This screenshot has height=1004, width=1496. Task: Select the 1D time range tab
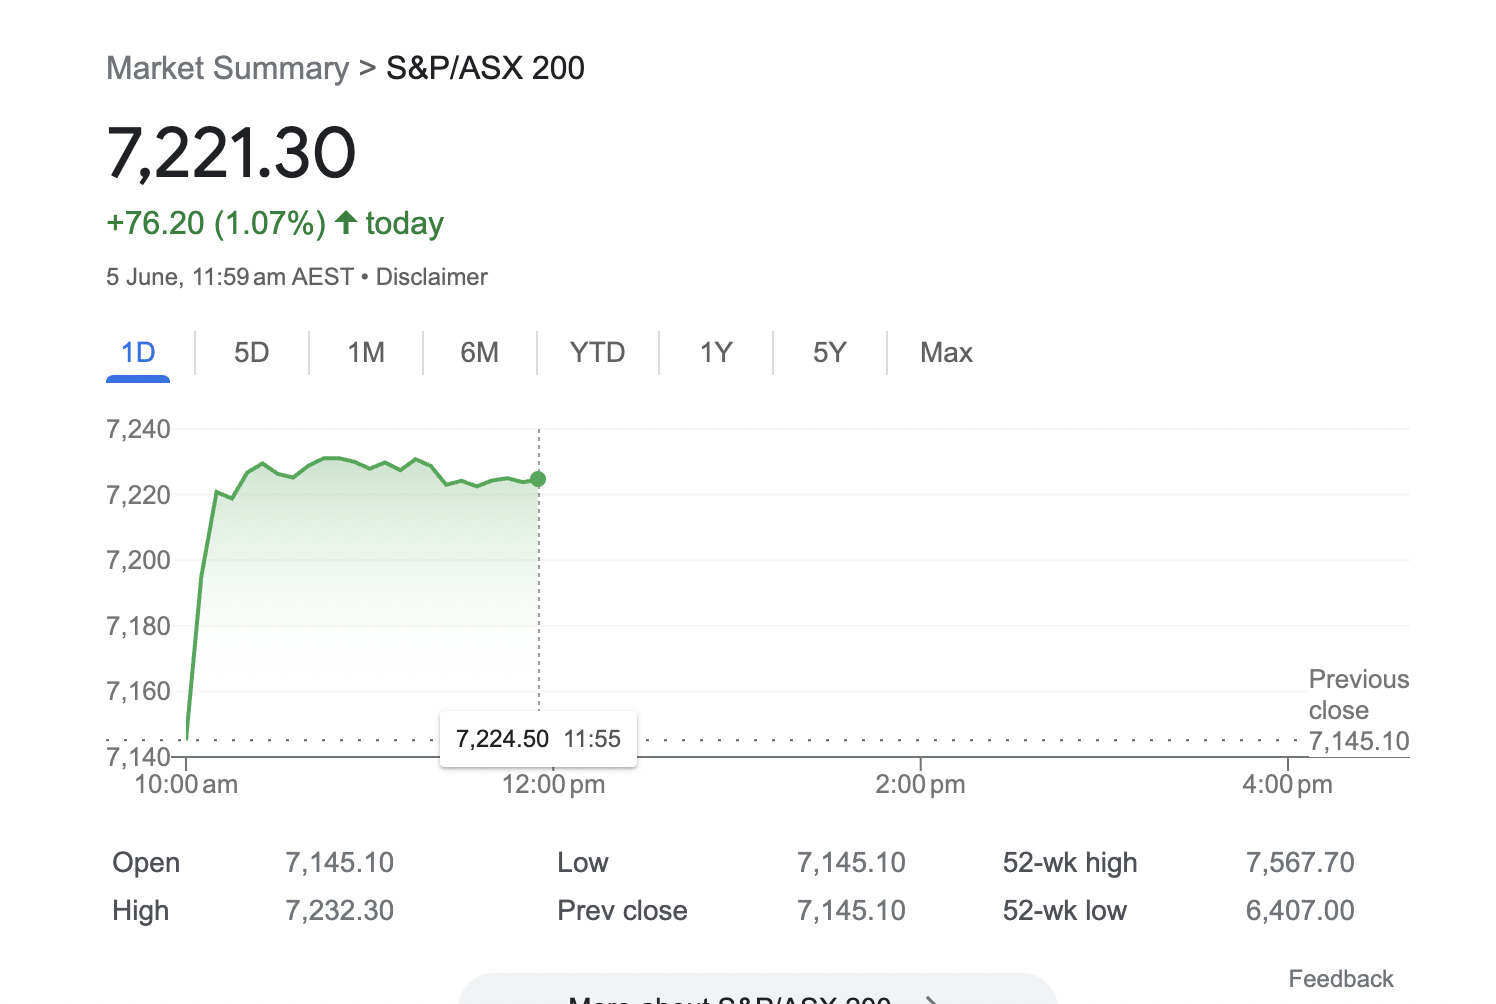138,353
